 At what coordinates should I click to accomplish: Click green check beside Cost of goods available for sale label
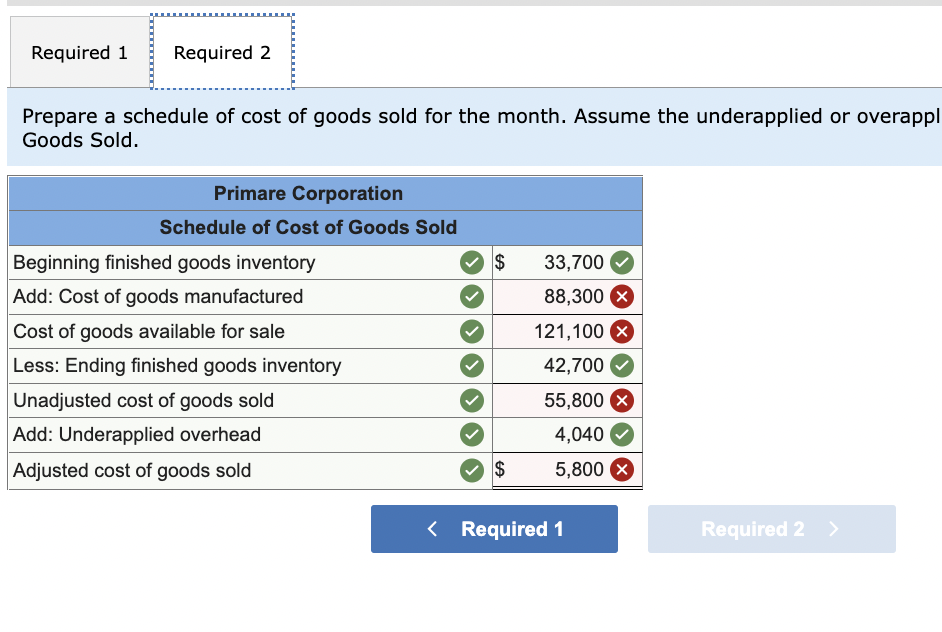(472, 332)
